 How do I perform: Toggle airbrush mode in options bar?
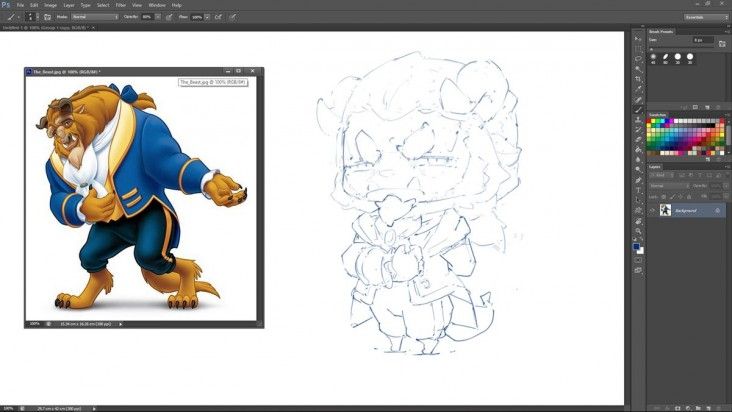click(218, 17)
